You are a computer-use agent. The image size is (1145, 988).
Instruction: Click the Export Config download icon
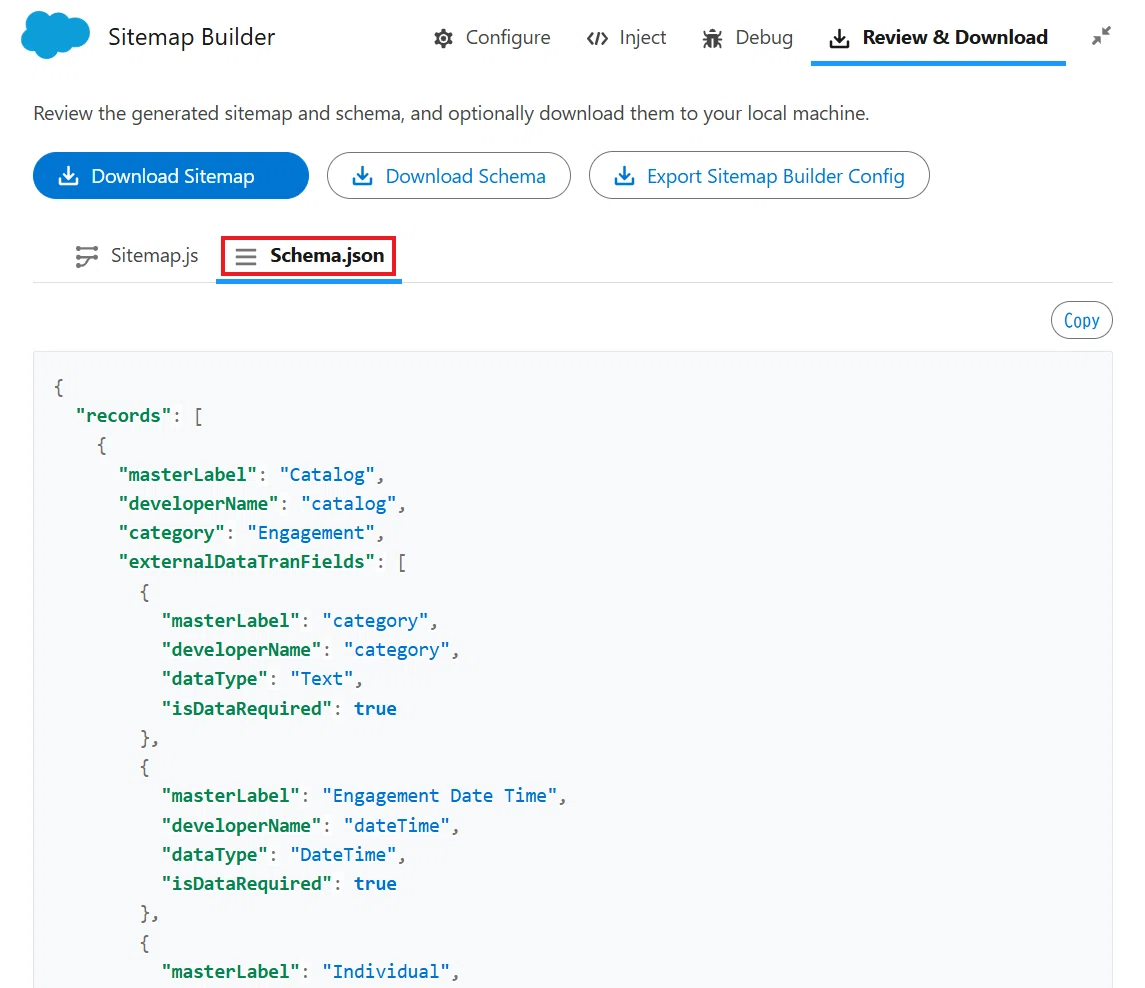[x=624, y=176]
